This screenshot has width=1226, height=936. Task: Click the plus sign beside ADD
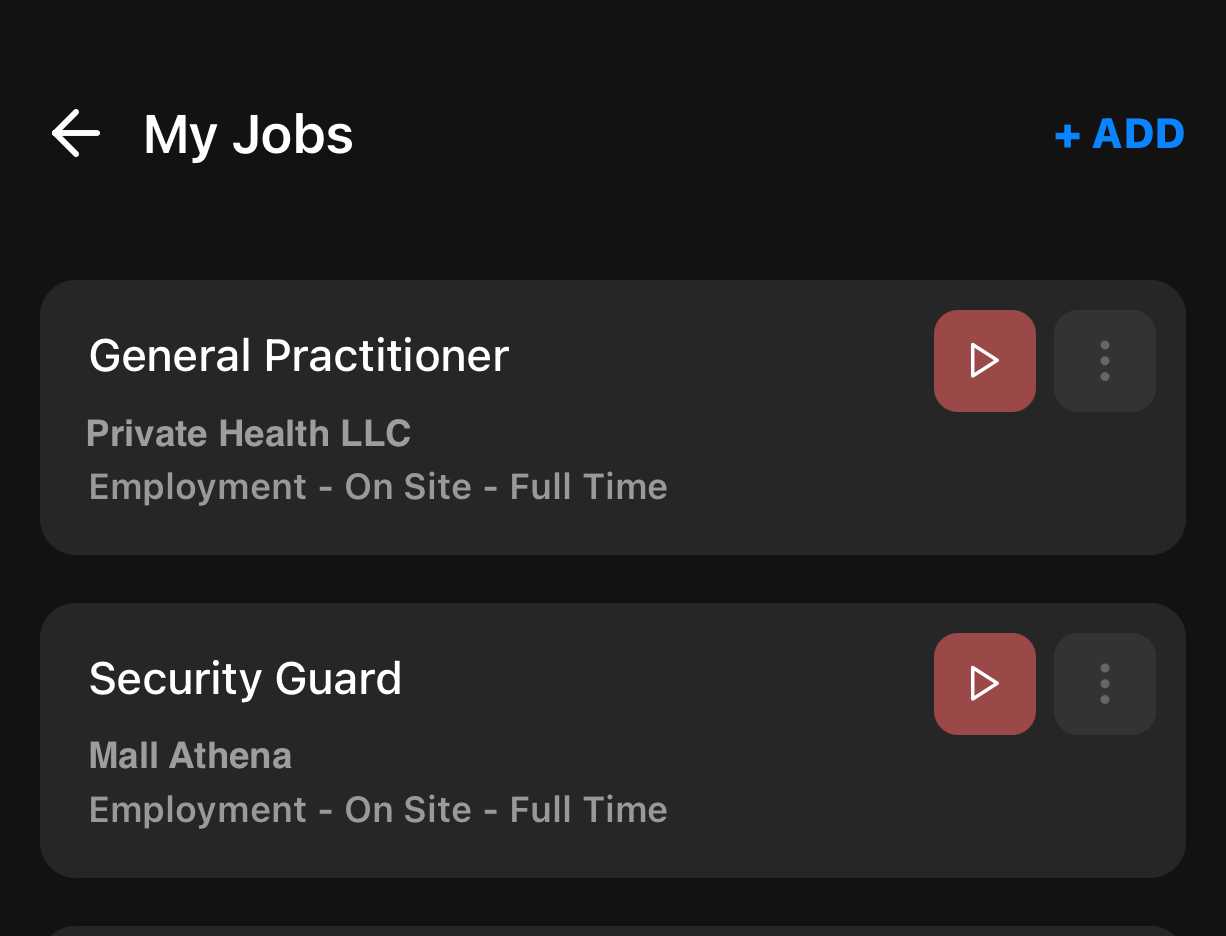click(x=1067, y=136)
